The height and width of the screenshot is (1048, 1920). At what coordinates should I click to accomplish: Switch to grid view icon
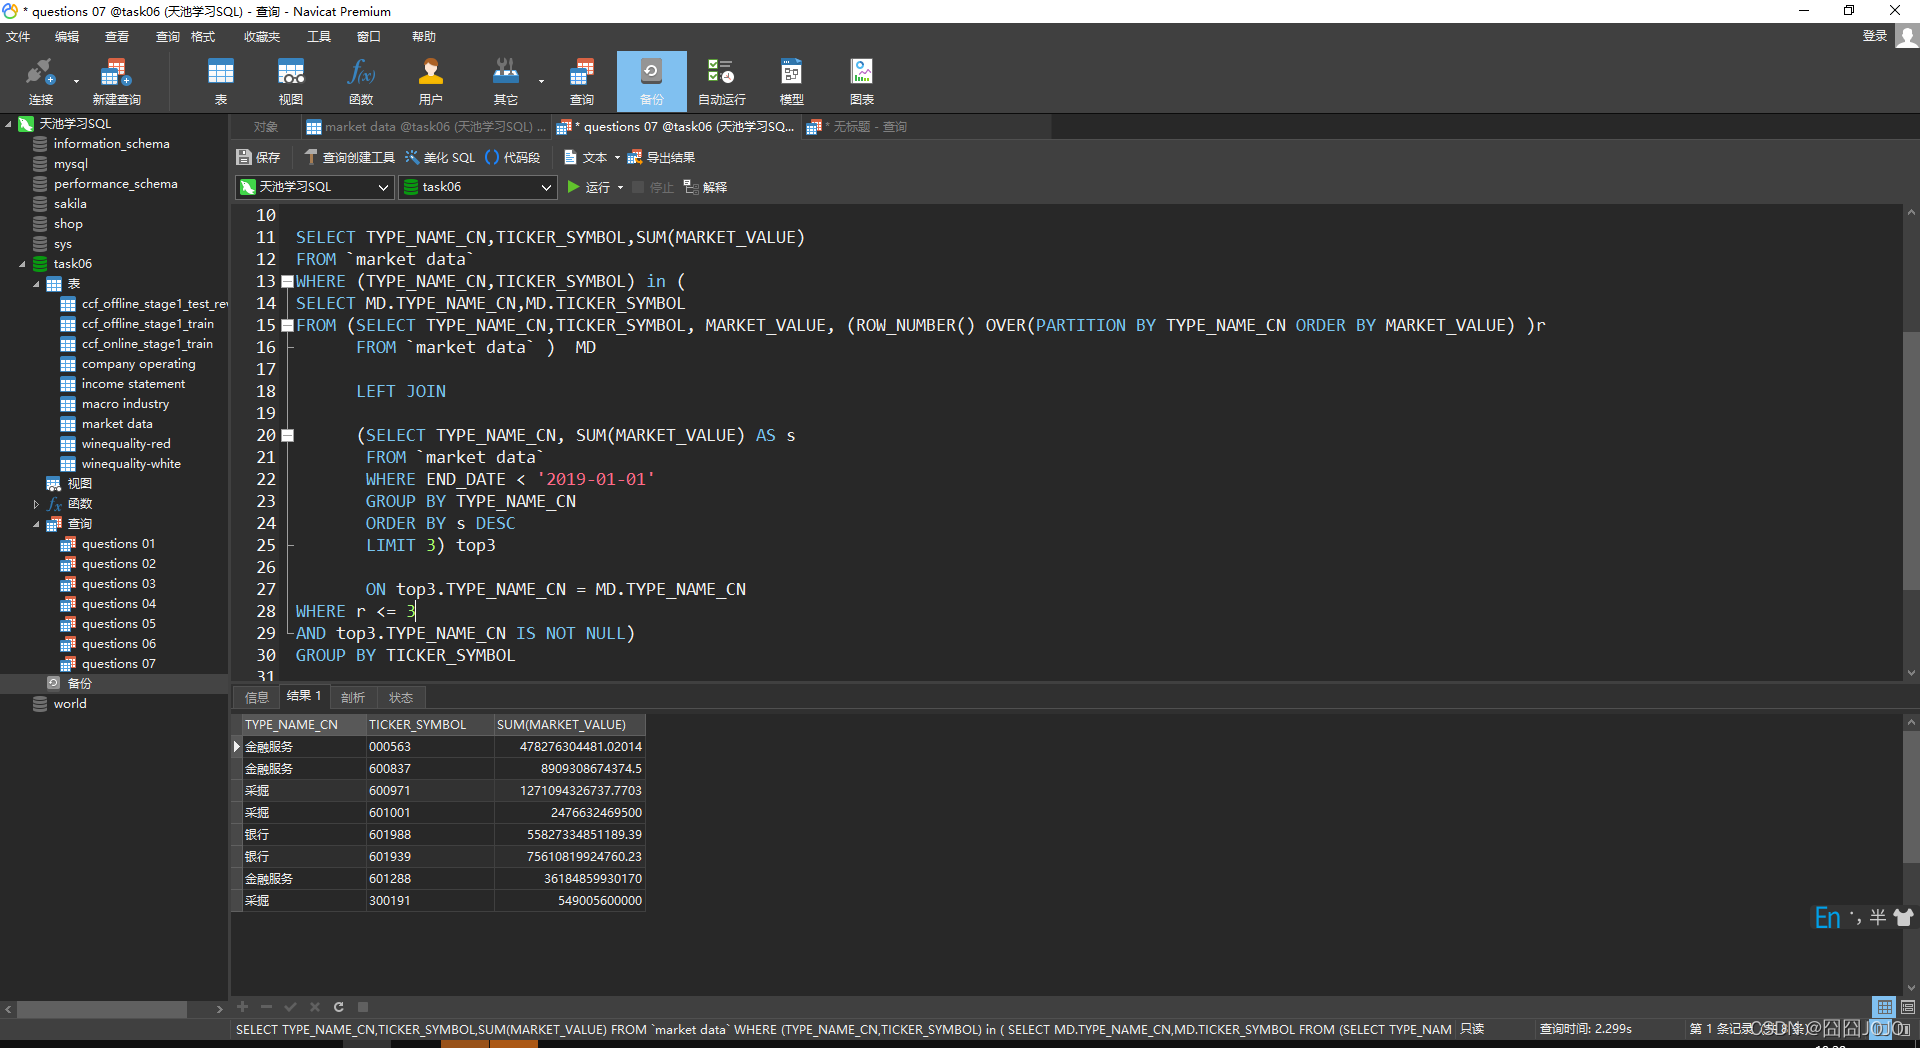coord(1884,1007)
